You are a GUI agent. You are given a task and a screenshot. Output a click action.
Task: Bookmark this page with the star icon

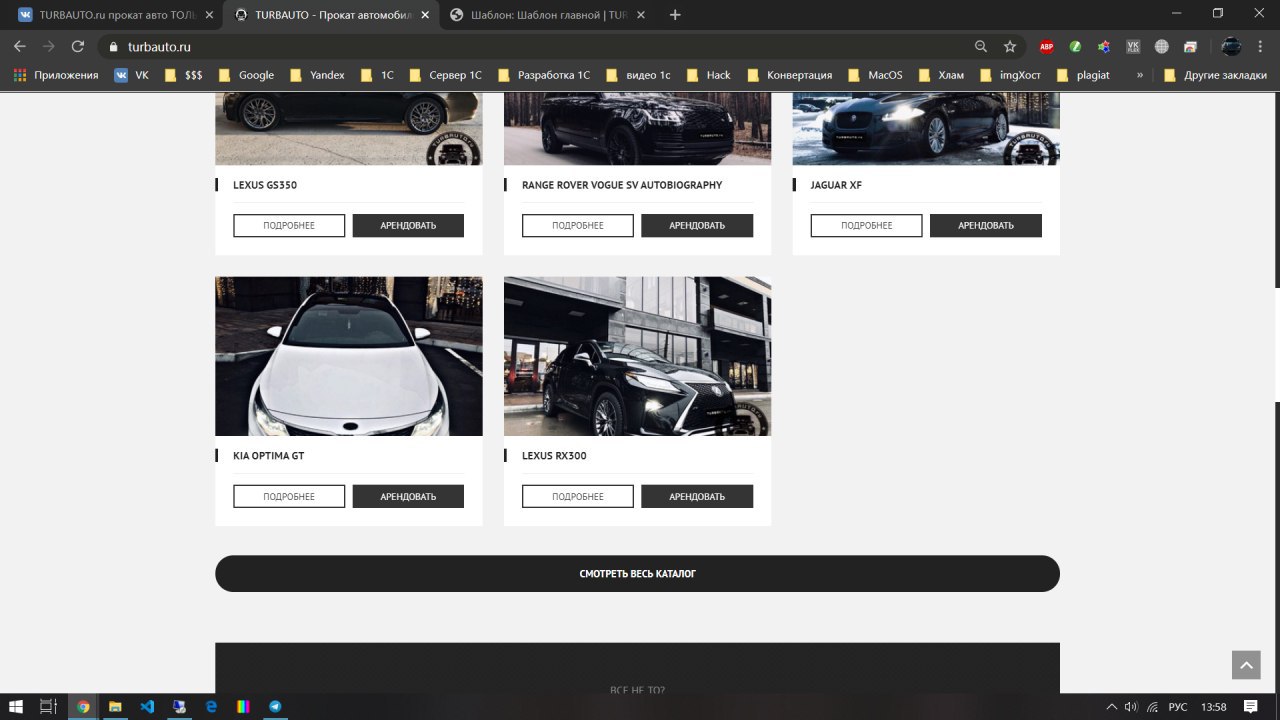[1010, 46]
